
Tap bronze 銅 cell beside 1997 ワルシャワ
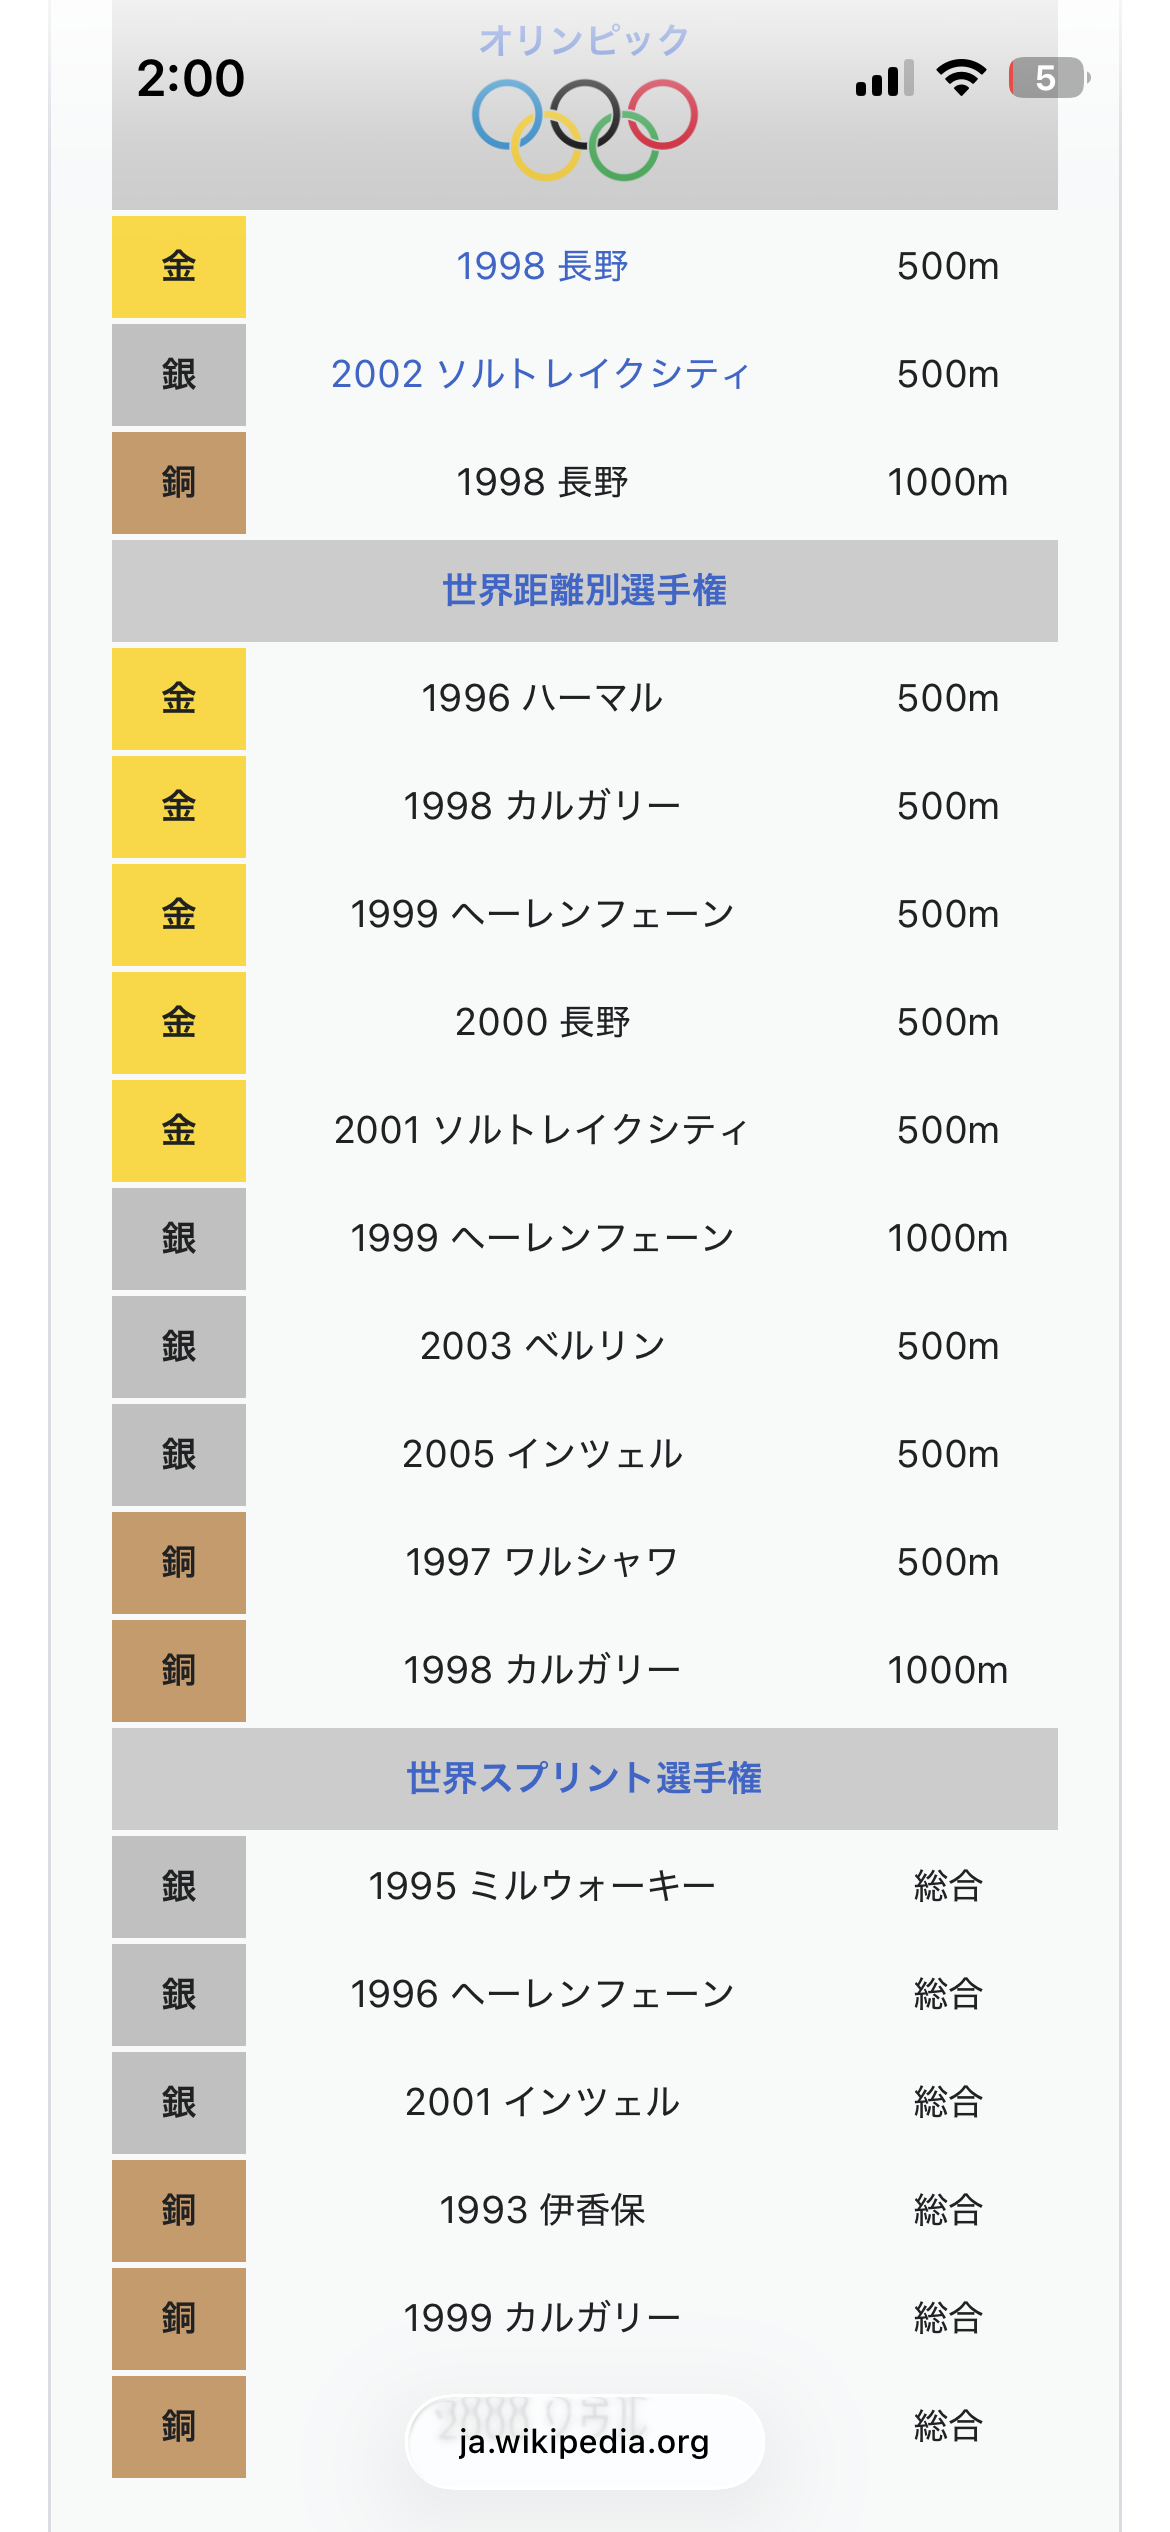[179, 1562]
